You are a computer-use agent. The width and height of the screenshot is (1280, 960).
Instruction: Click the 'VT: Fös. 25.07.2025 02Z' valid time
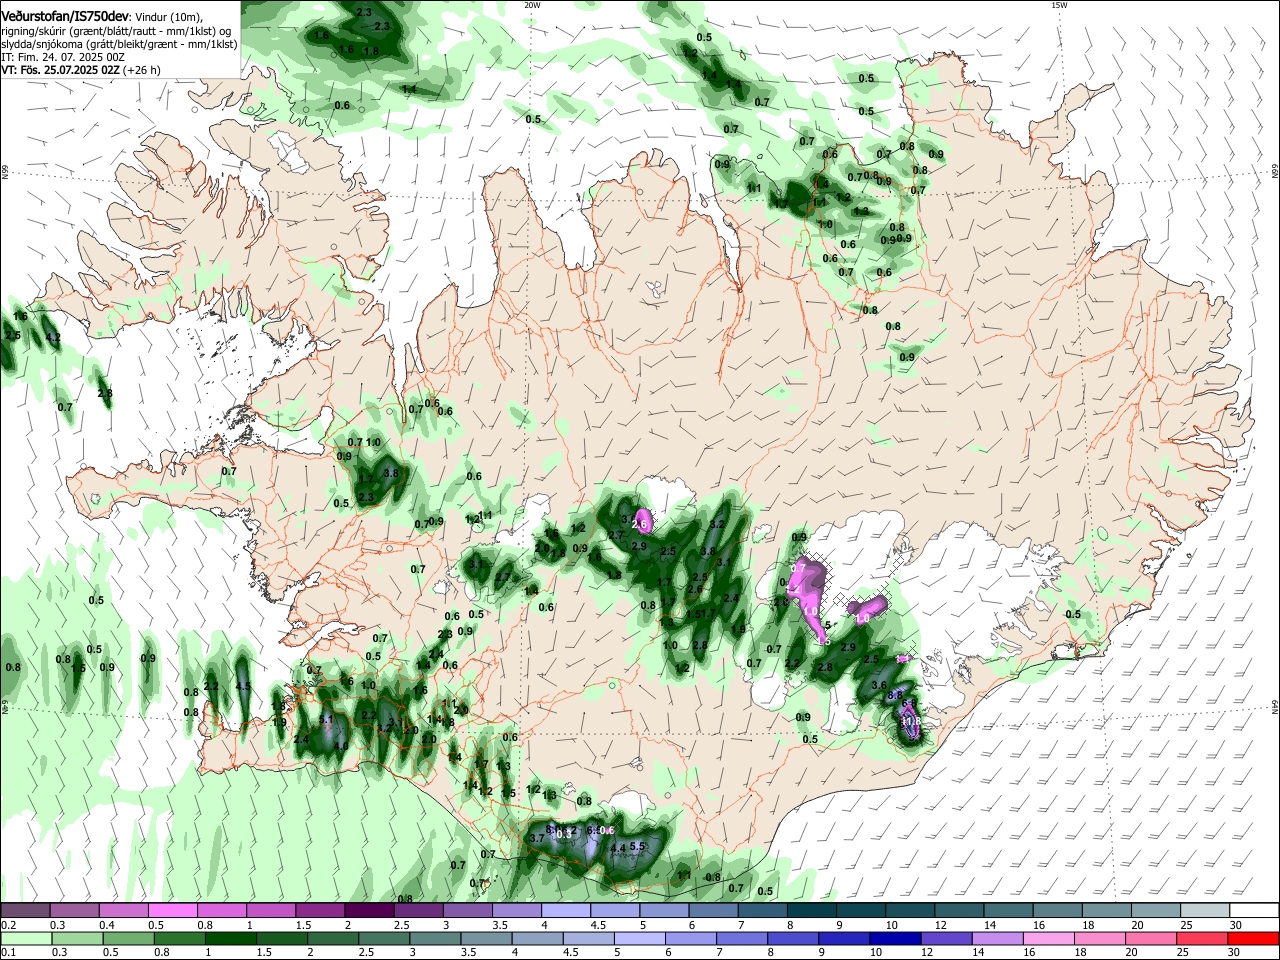pyautogui.click(x=61, y=70)
